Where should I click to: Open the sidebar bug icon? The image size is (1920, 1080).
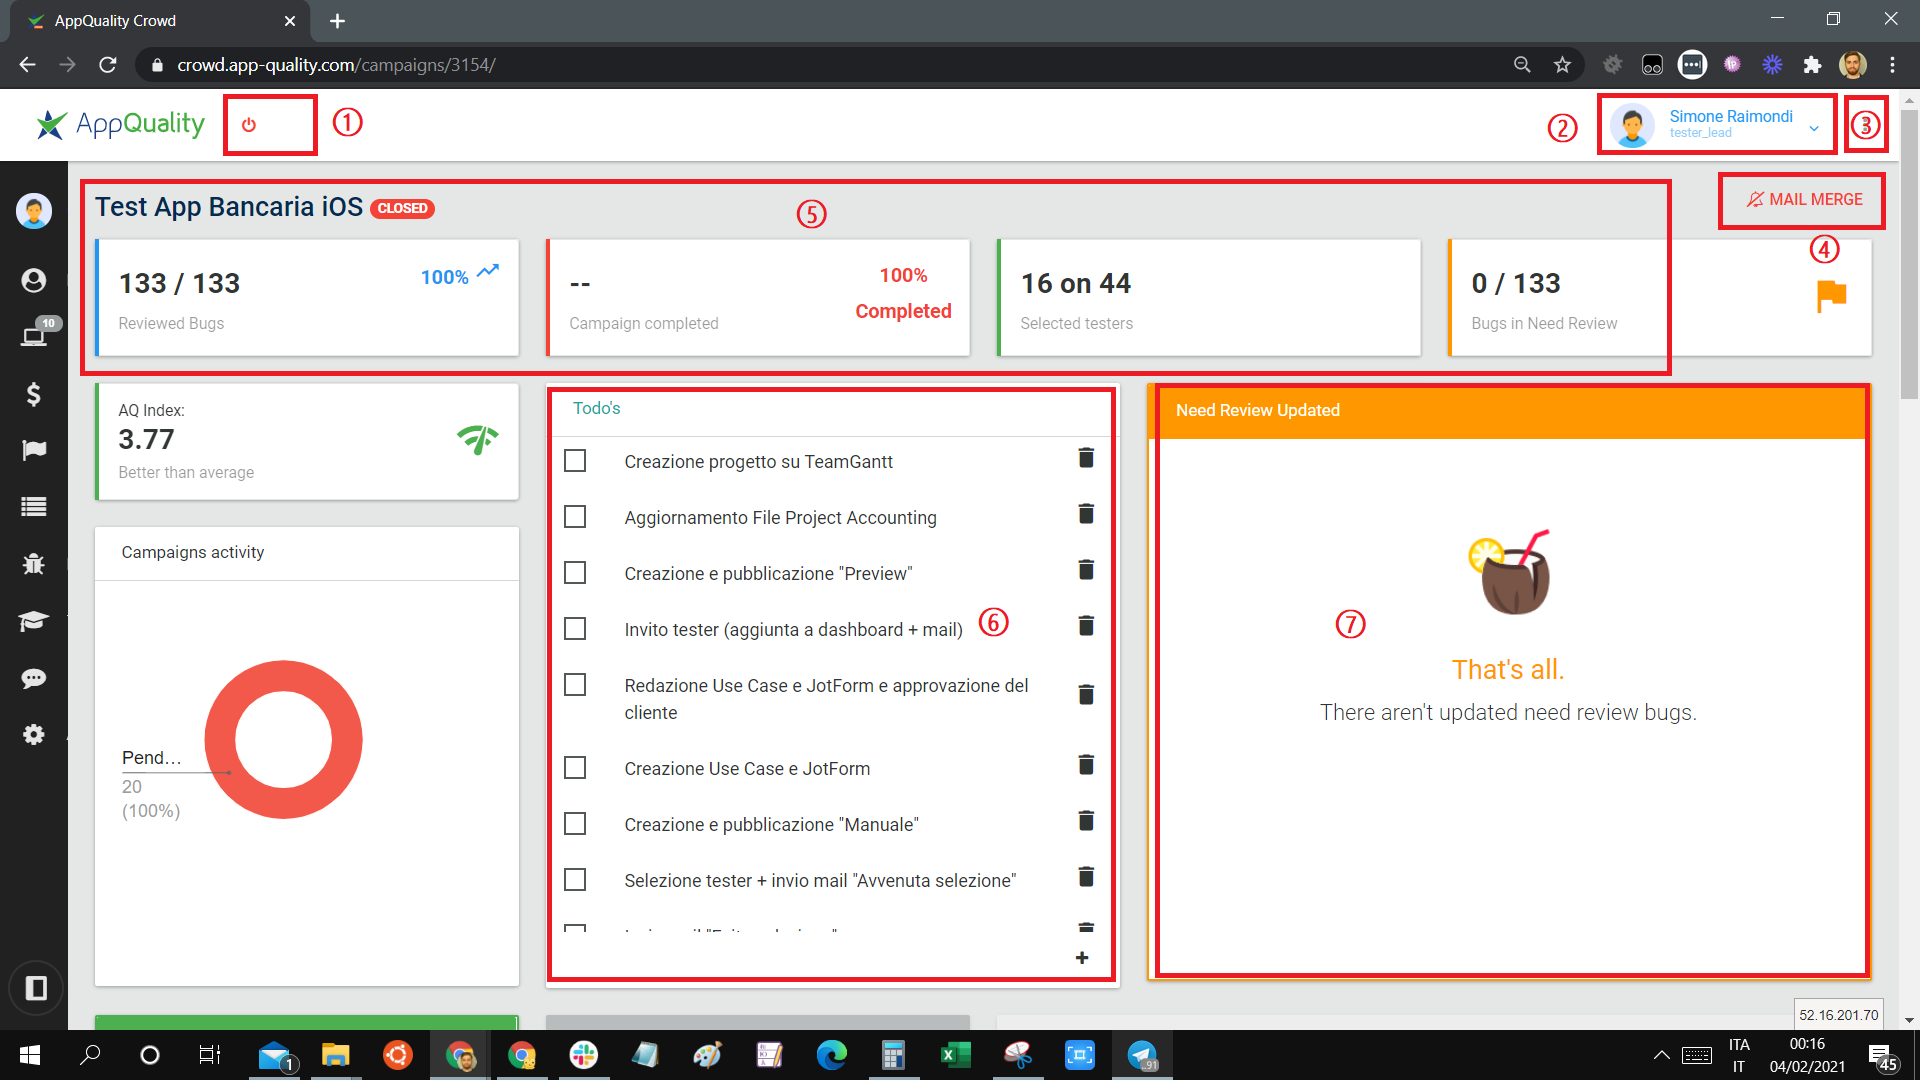[x=33, y=563]
